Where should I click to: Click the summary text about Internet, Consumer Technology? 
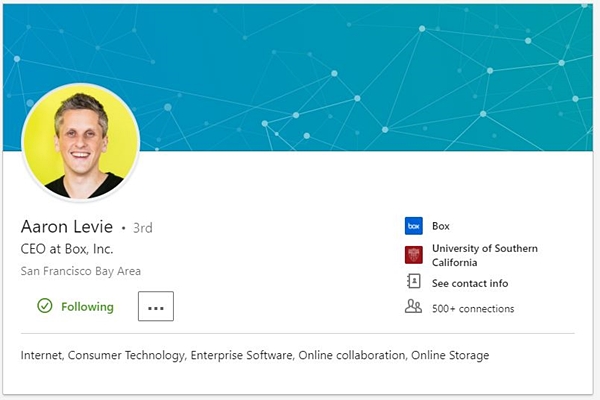click(x=255, y=355)
